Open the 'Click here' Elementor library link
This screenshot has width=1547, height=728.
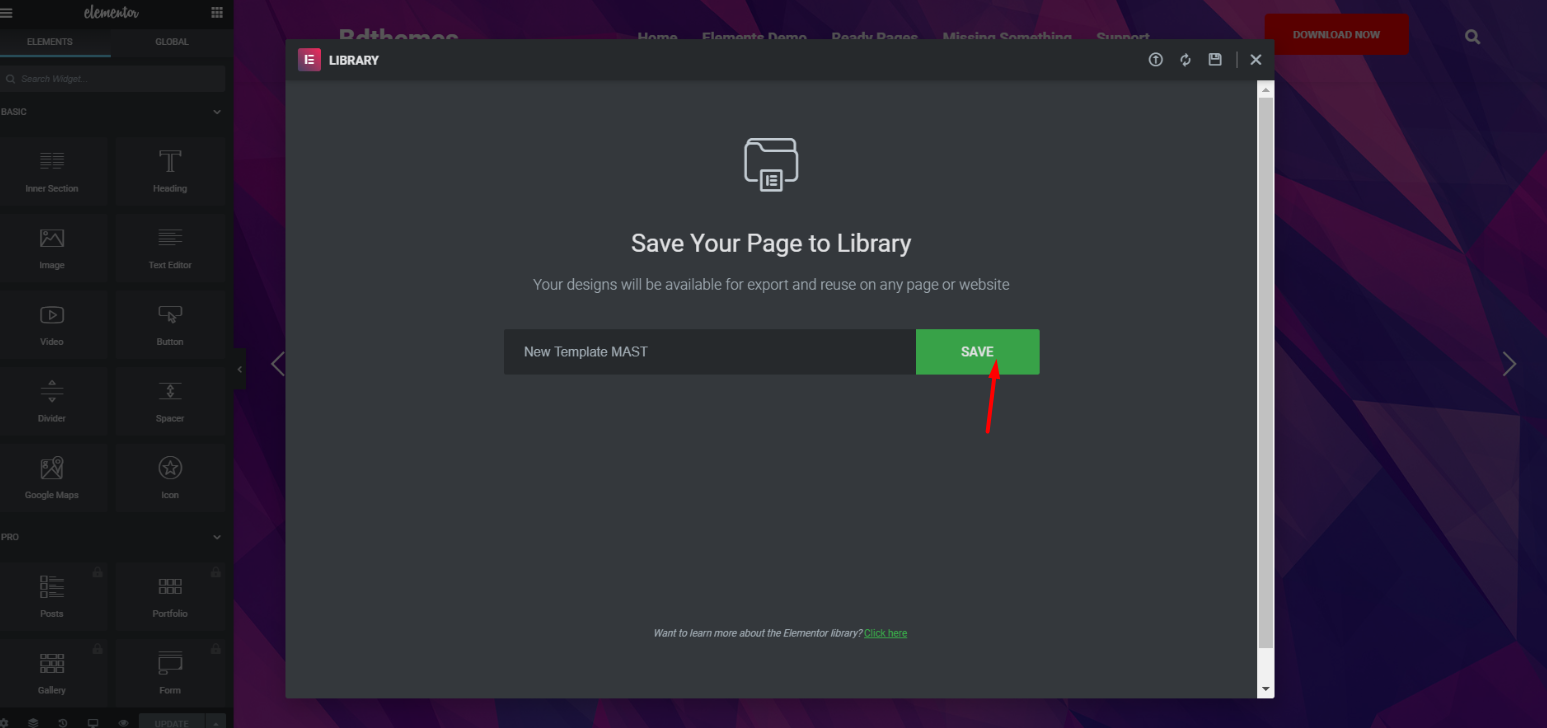click(x=885, y=633)
